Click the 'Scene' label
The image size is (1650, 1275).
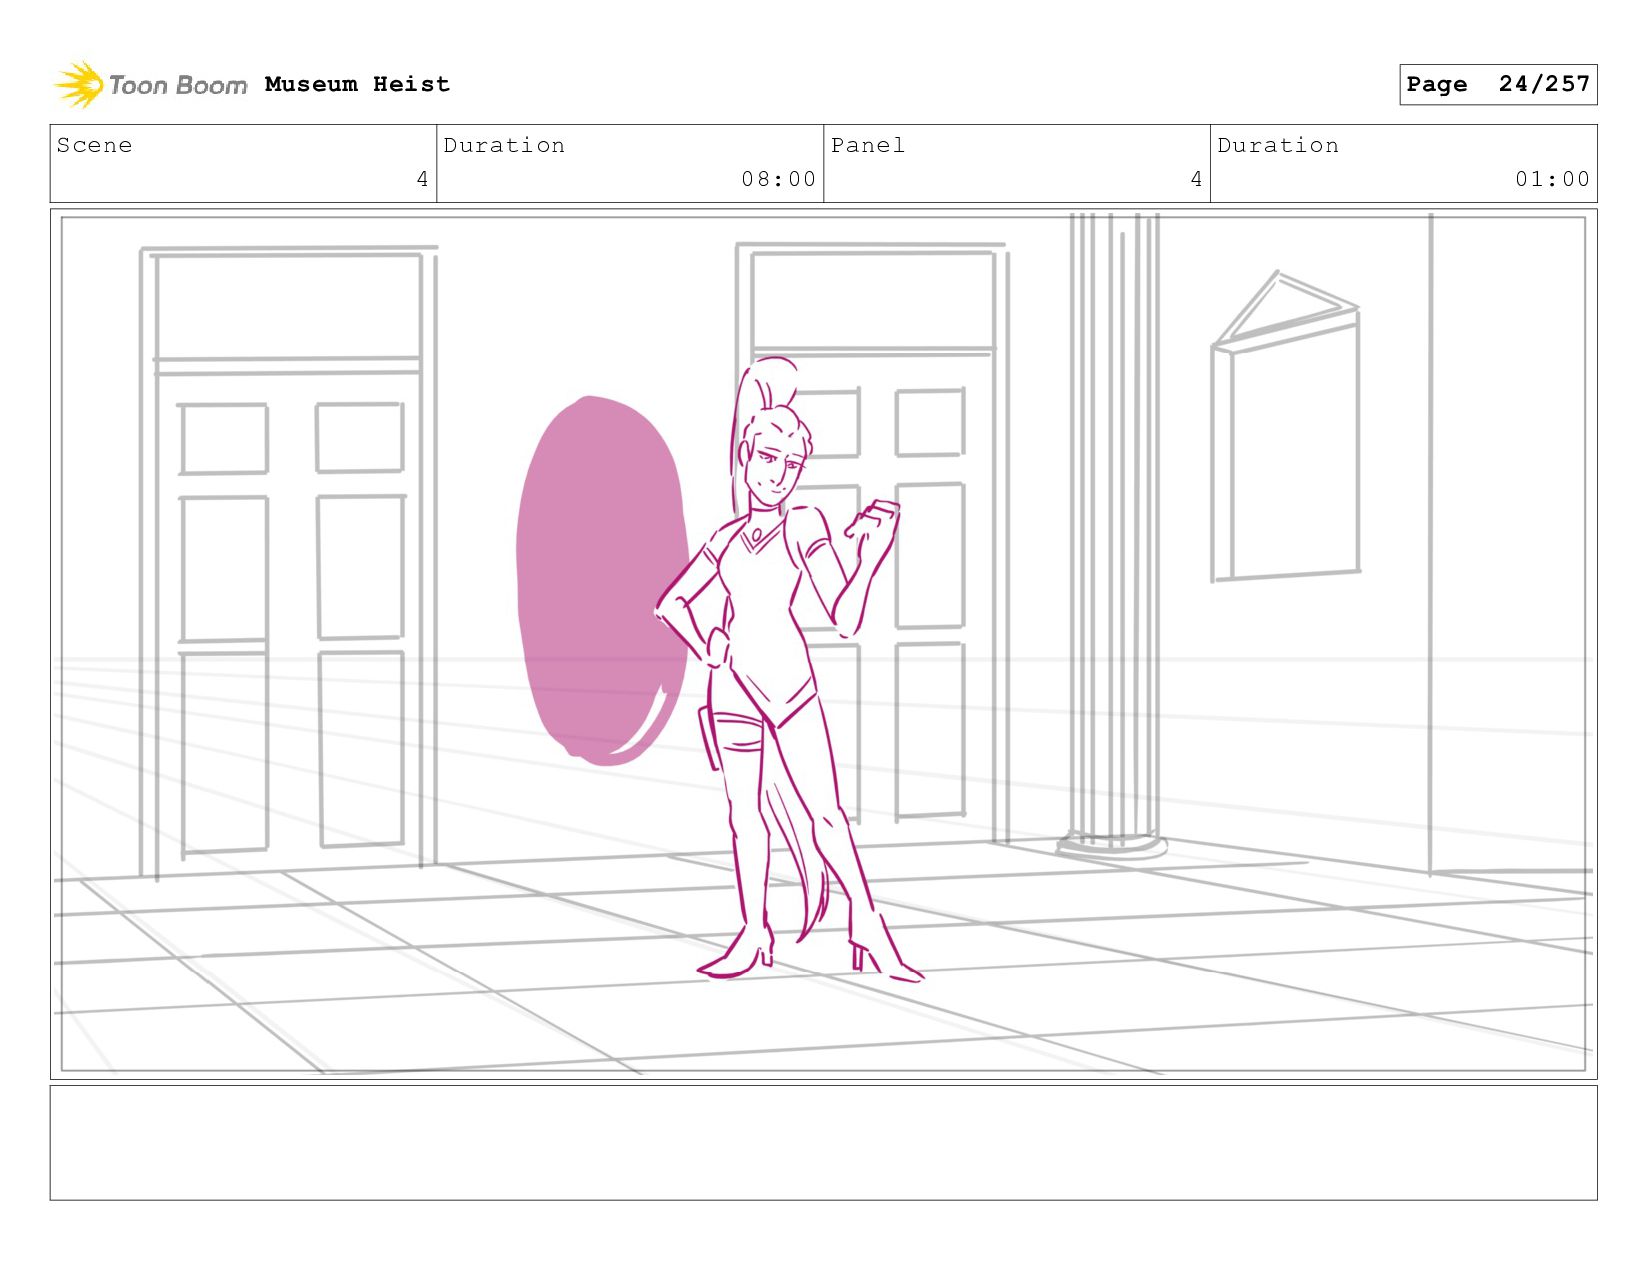94,146
